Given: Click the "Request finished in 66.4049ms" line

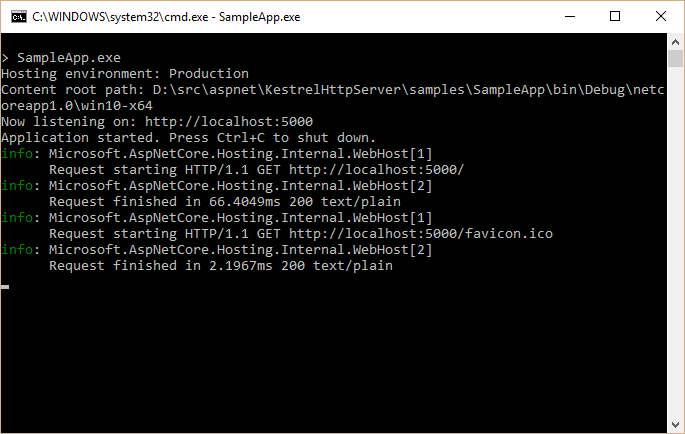Looking at the screenshot, I should click(224, 201).
